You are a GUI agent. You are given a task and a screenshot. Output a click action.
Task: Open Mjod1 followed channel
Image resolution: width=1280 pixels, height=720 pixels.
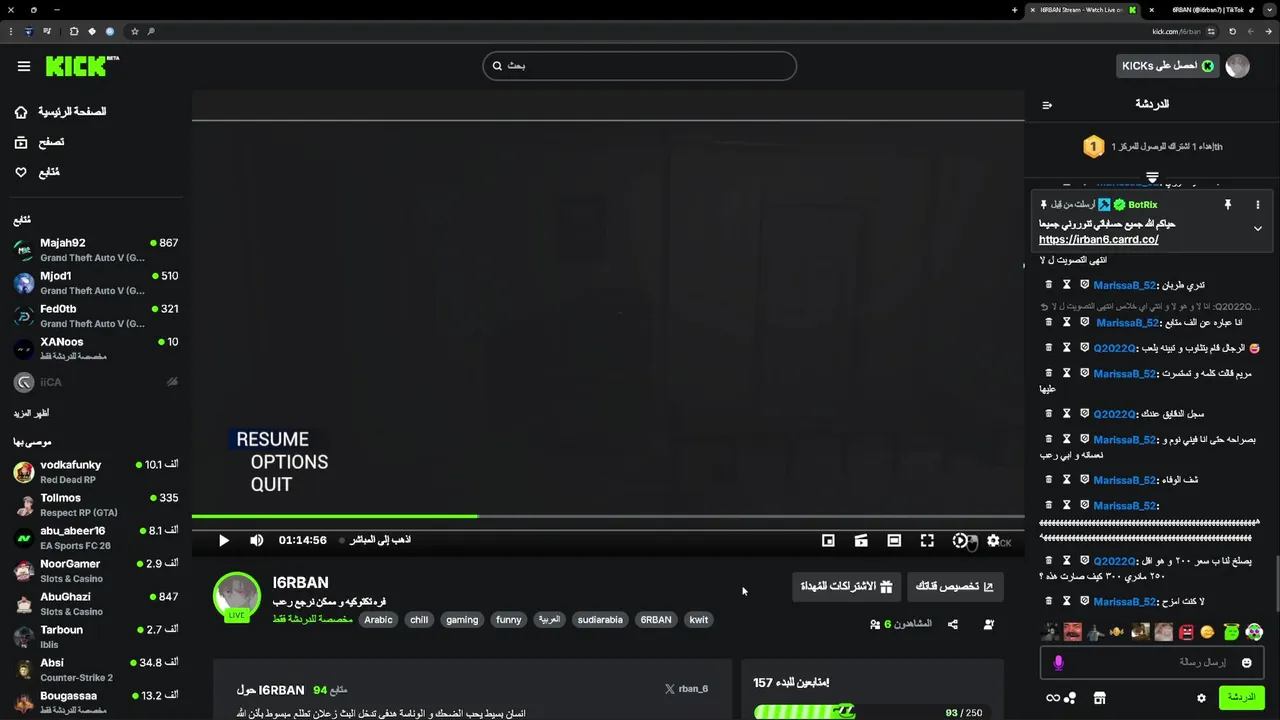pos(96,283)
